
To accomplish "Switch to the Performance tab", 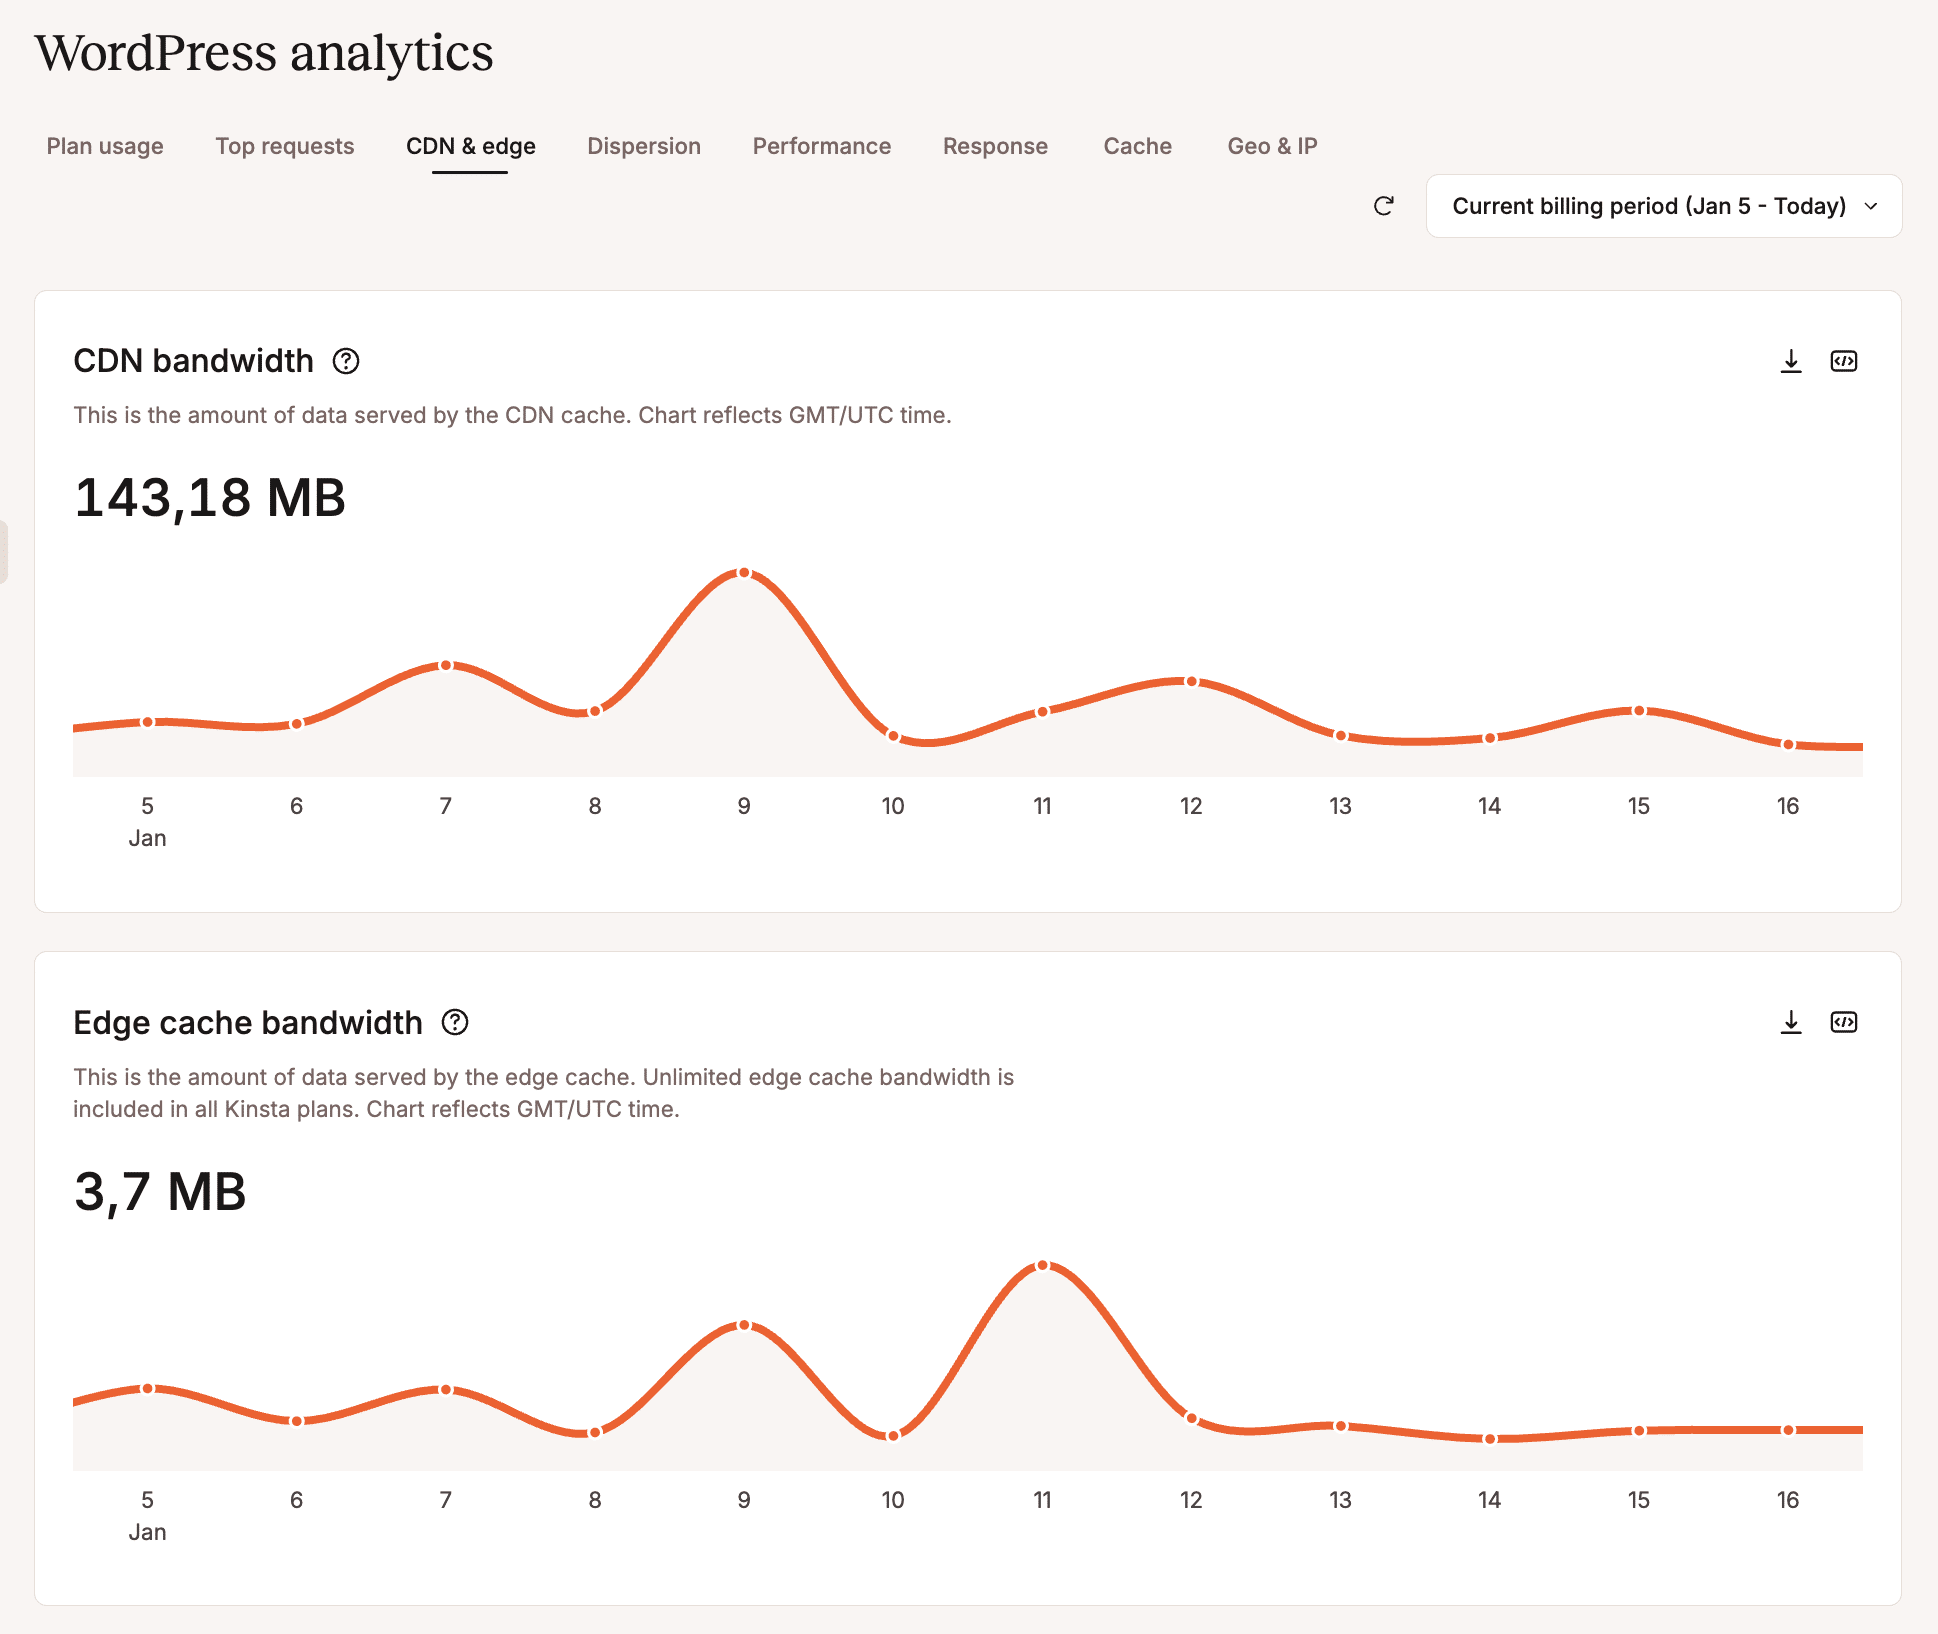I will (x=821, y=146).
